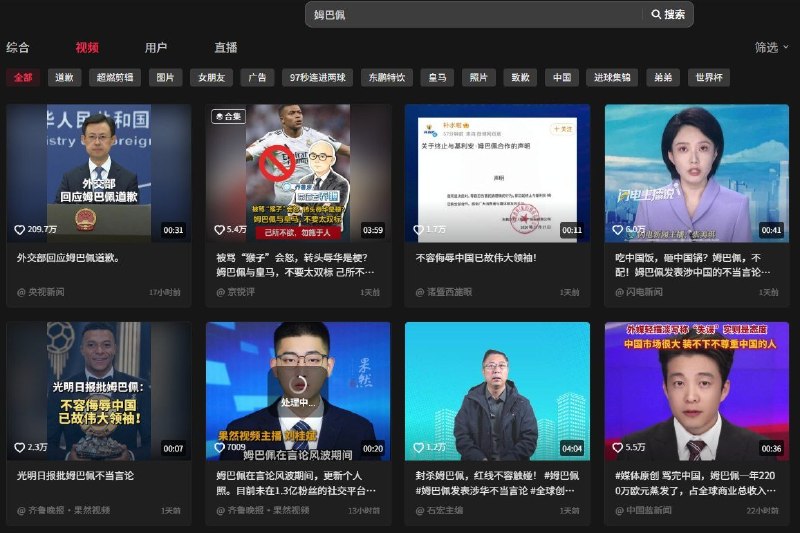Select the 中国 filter chip
Image resolution: width=800 pixels, height=533 pixels.
tap(562, 78)
